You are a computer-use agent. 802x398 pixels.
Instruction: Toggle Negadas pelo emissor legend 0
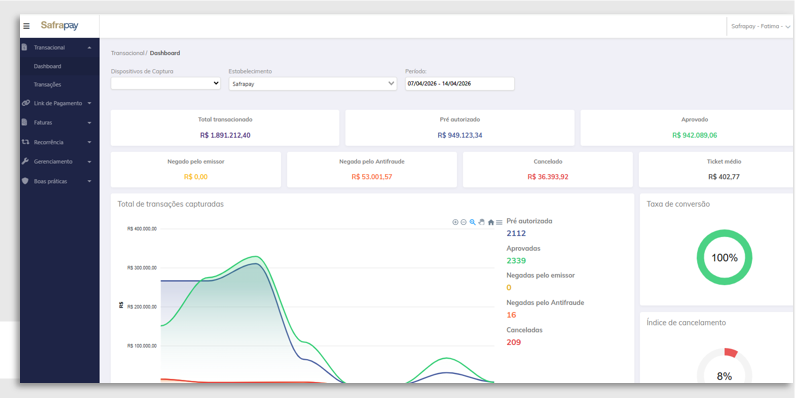click(x=540, y=282)
